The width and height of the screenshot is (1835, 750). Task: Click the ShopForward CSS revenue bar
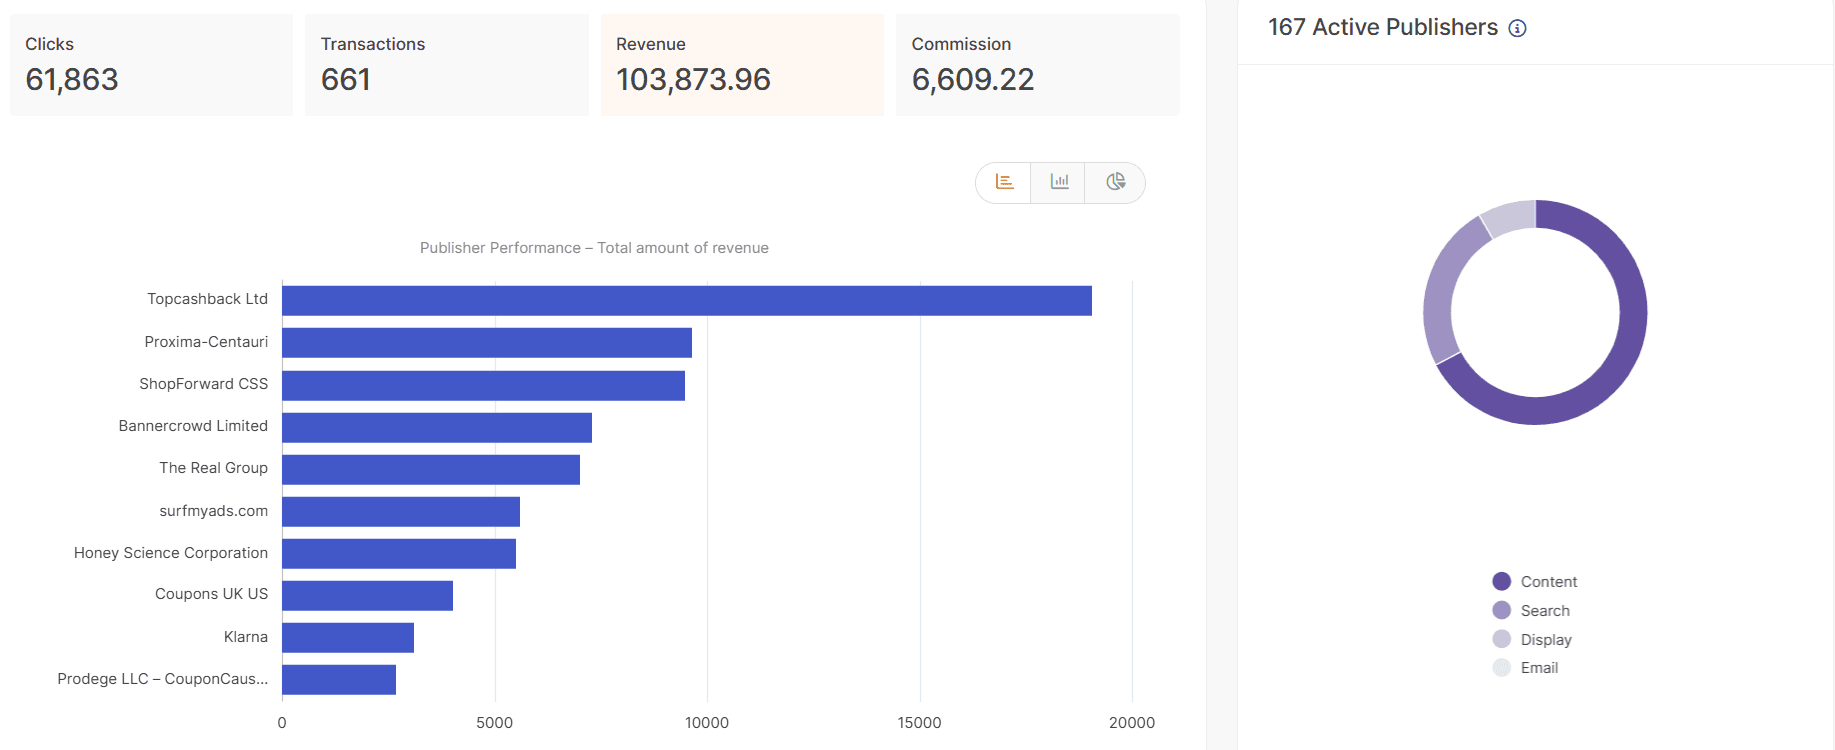(483, 386)
